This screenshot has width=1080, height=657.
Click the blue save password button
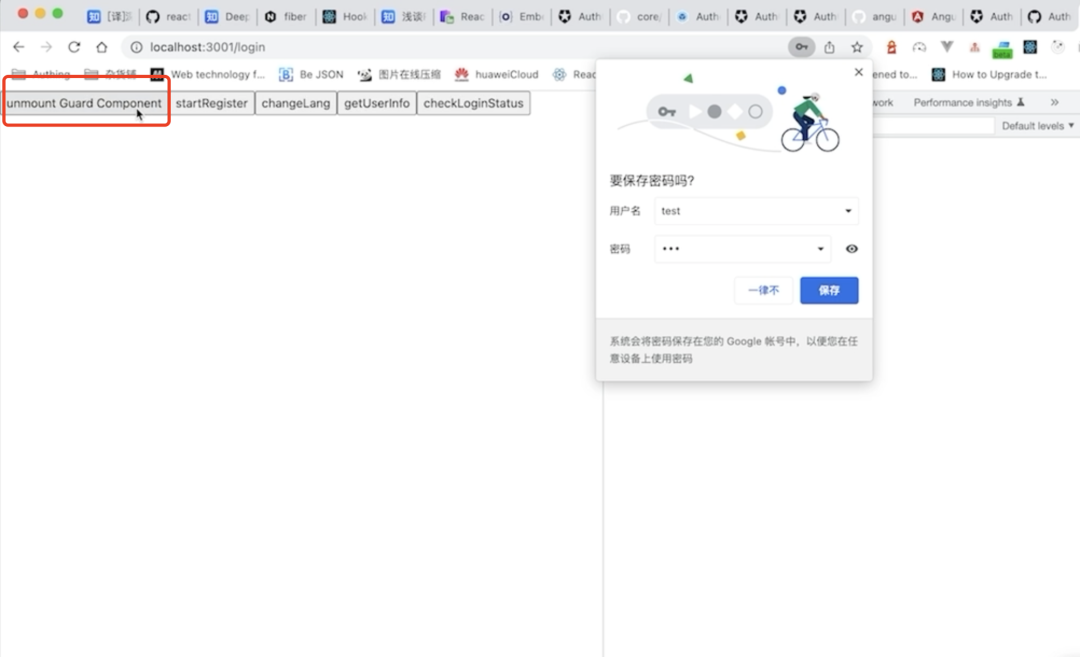829,290
